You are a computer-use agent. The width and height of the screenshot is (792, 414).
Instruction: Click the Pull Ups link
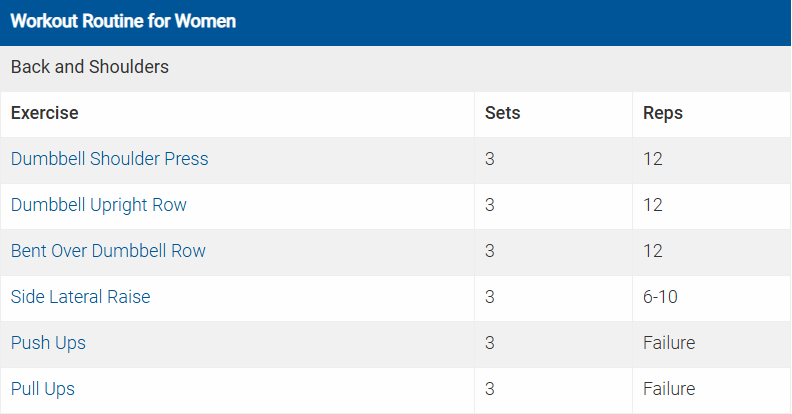click(x=43, y=389)
